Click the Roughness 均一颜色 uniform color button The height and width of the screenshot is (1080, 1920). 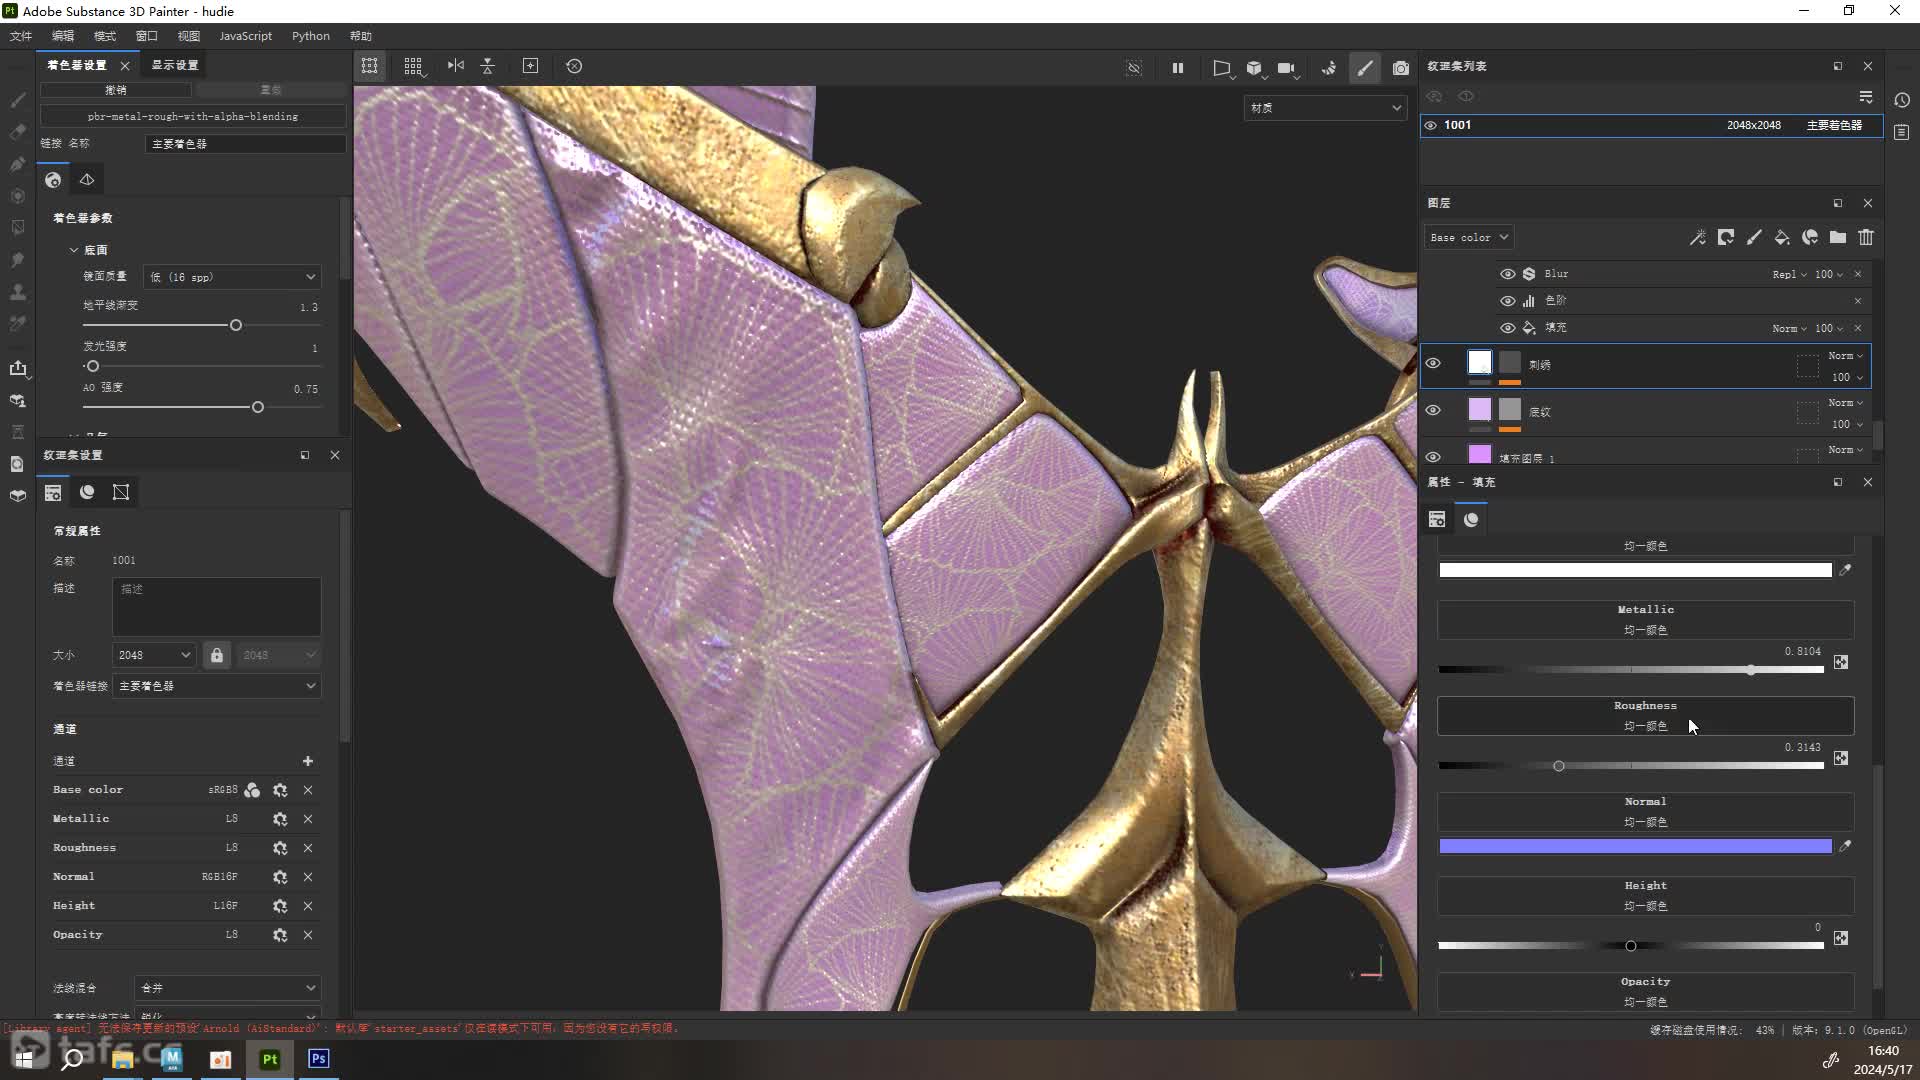[1645, 716]
